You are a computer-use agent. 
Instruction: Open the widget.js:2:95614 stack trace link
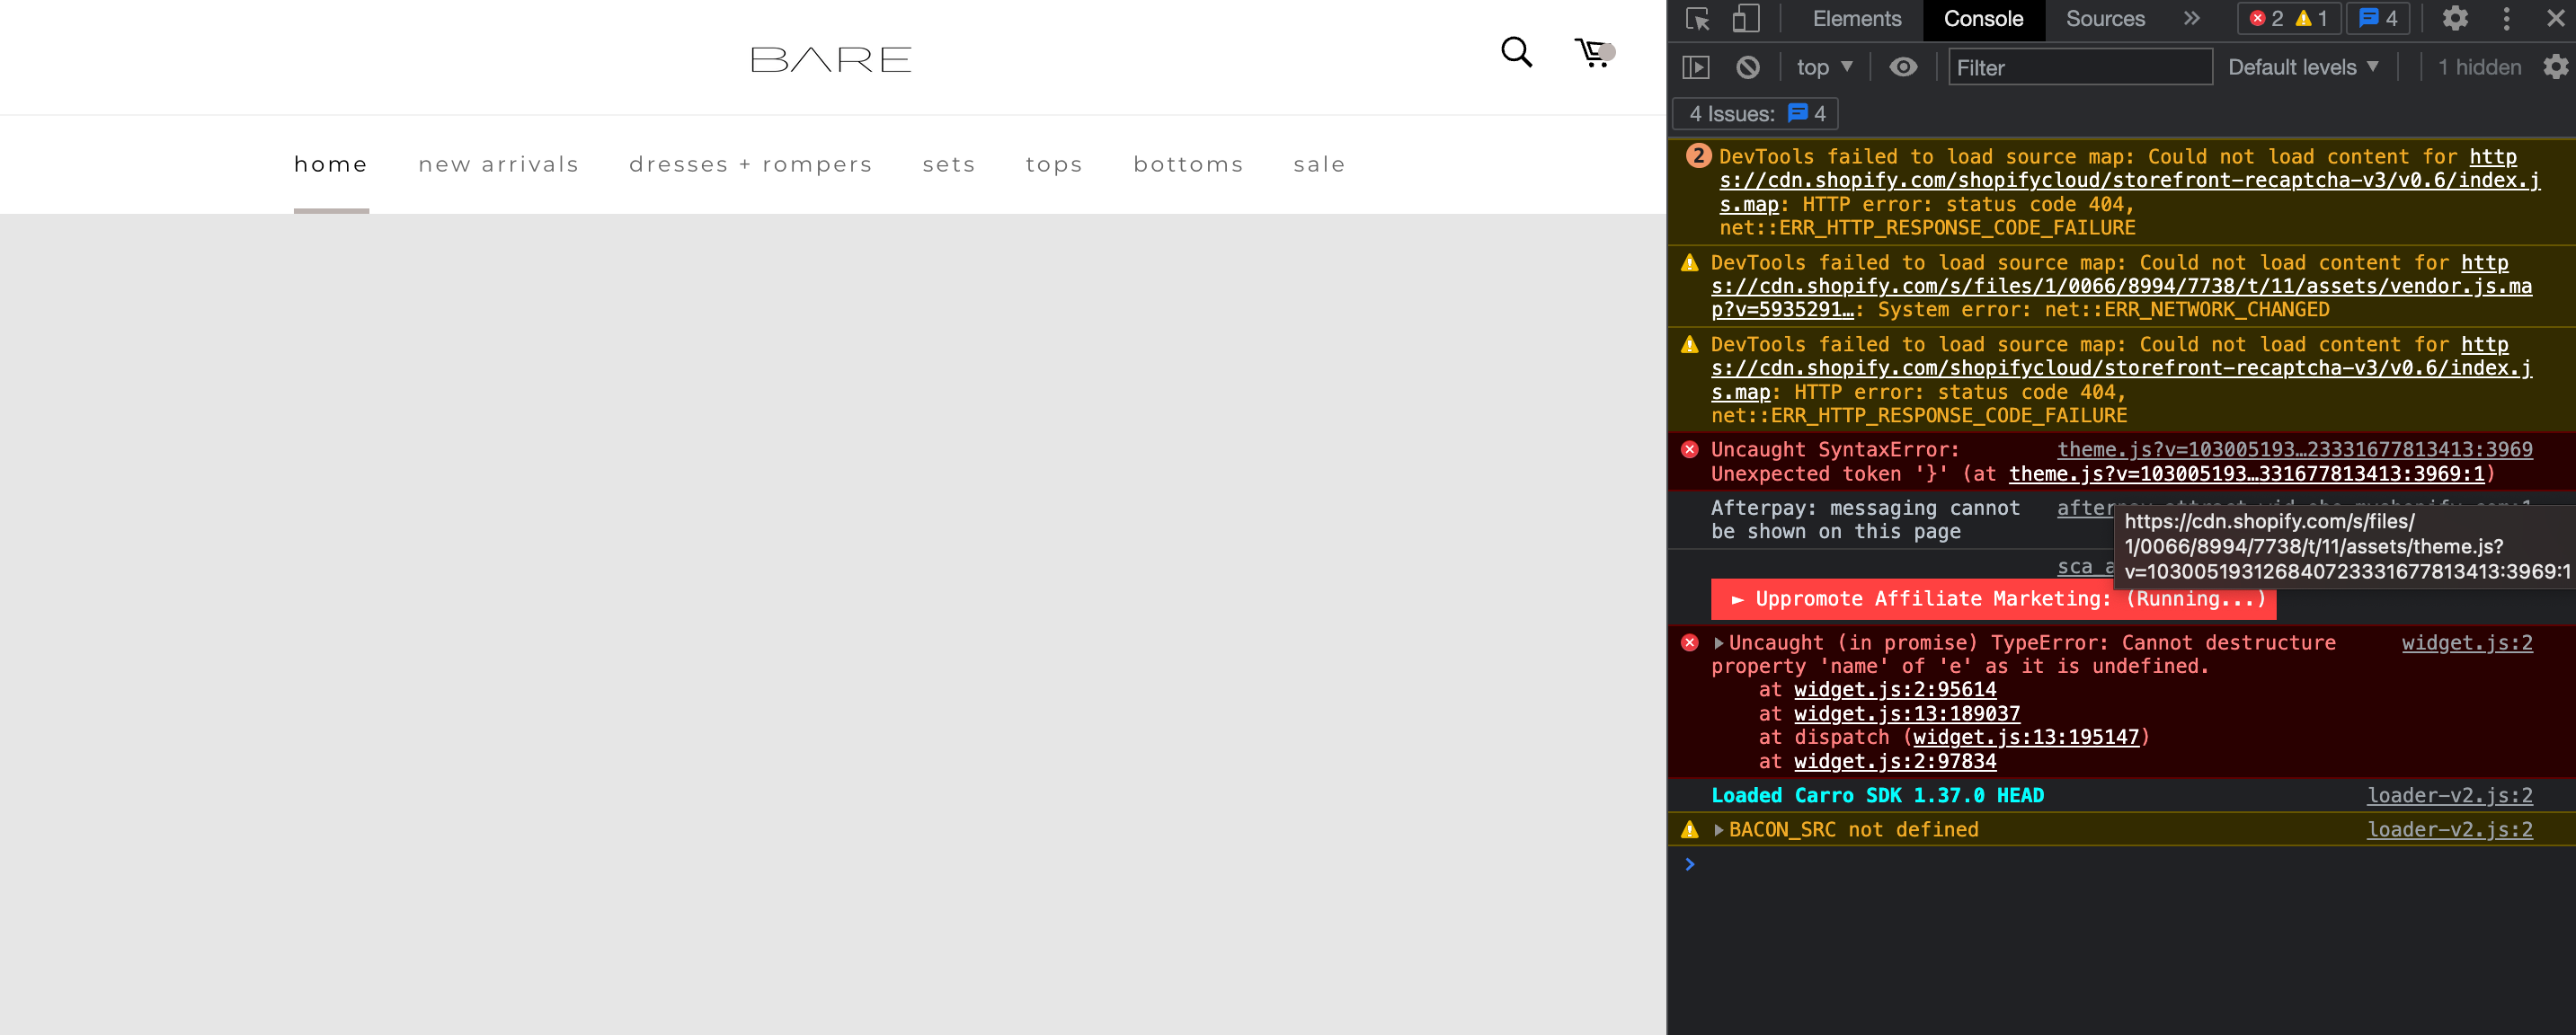pos(1894,689)
